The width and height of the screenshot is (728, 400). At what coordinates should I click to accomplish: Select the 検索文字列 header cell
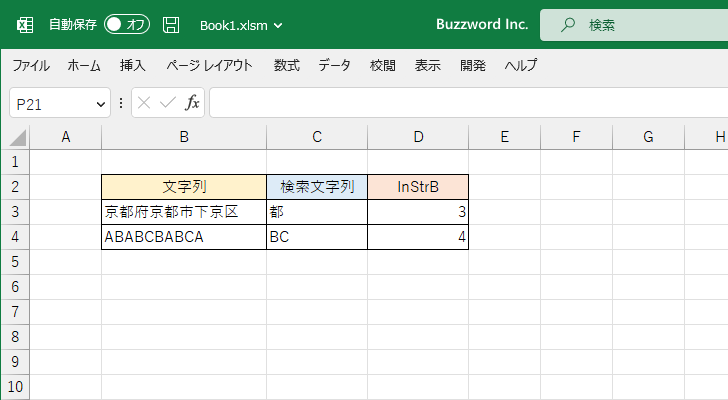[317, 187]
